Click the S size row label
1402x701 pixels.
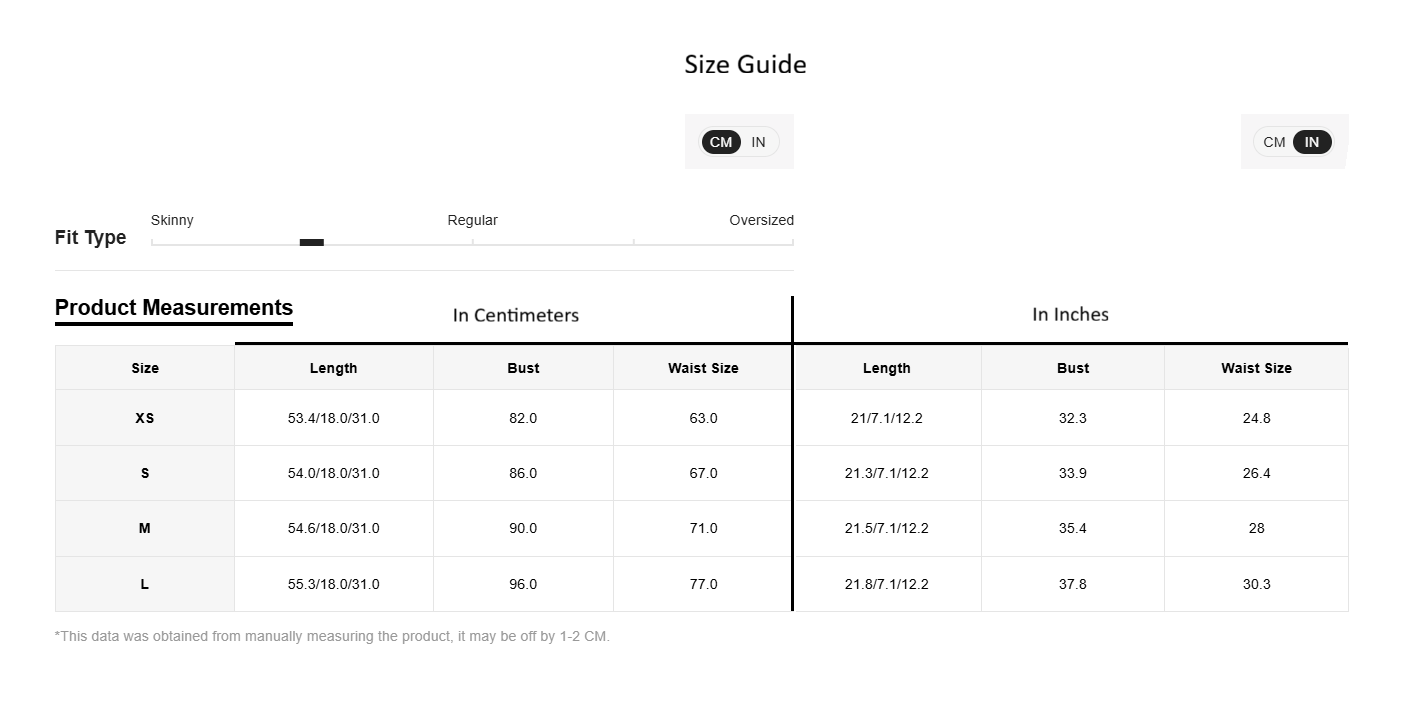click(x=145, y=473)
